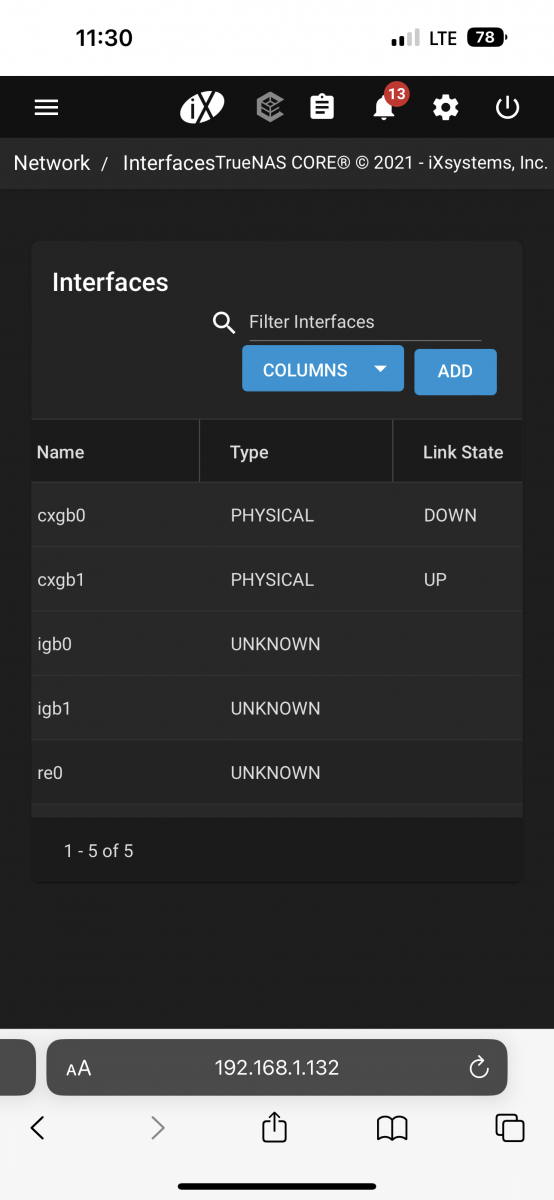Reload the page in Safari
This screenshot has height=1200, width=554.
pyautogui.click(x=479, y=1067)
